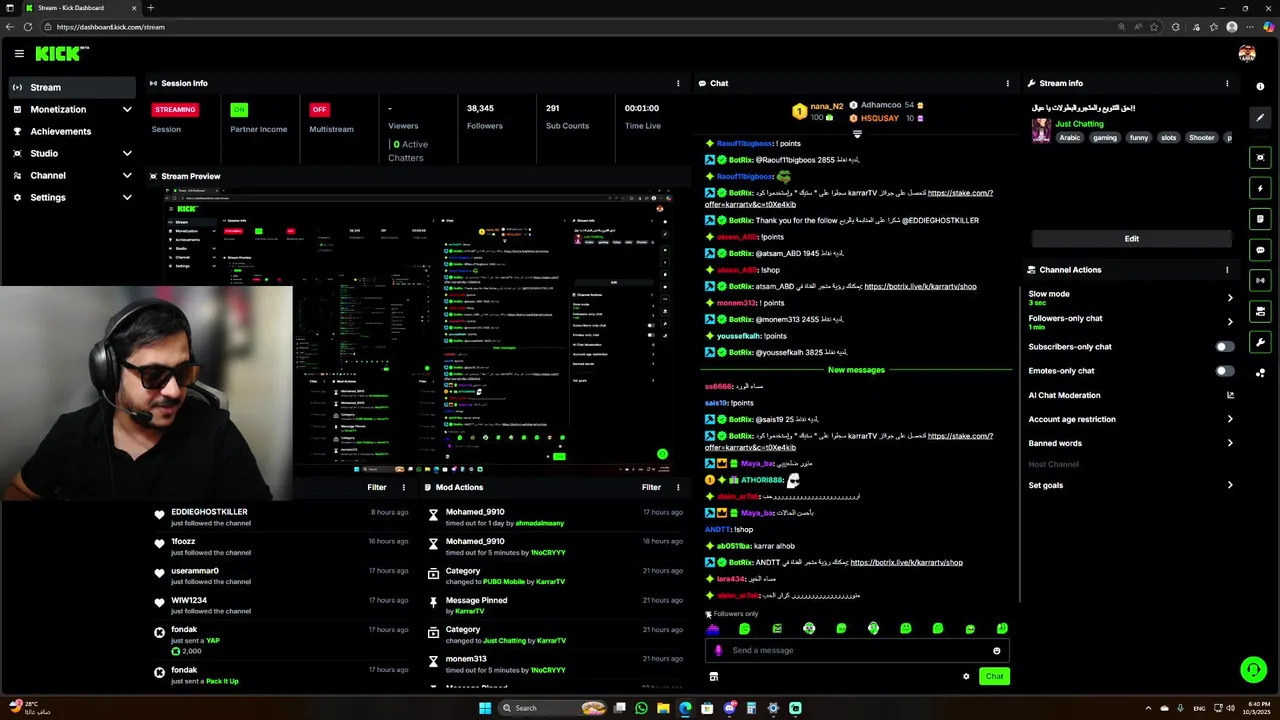Open the Chat panel three-dot menu
Image resolution: width=1280 pixels, height=720 pixels.
point(1008,83)
